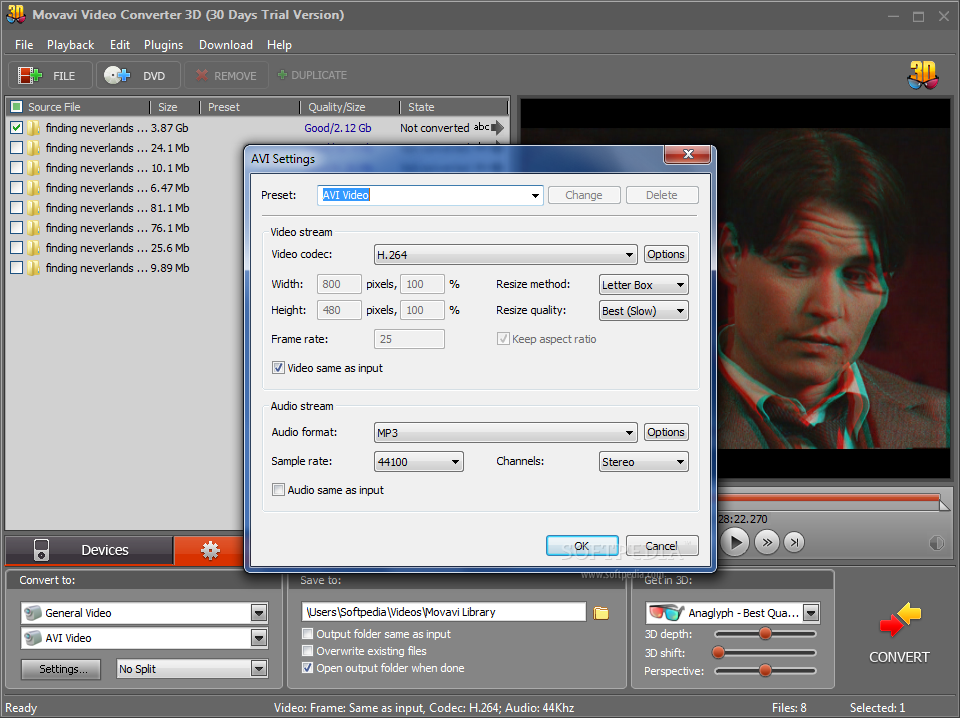Image resolution: width=960 pixels, height=718 pixels.
Task: Click the big CONVERT arrows icon
Action: click(x=900, y=619)
